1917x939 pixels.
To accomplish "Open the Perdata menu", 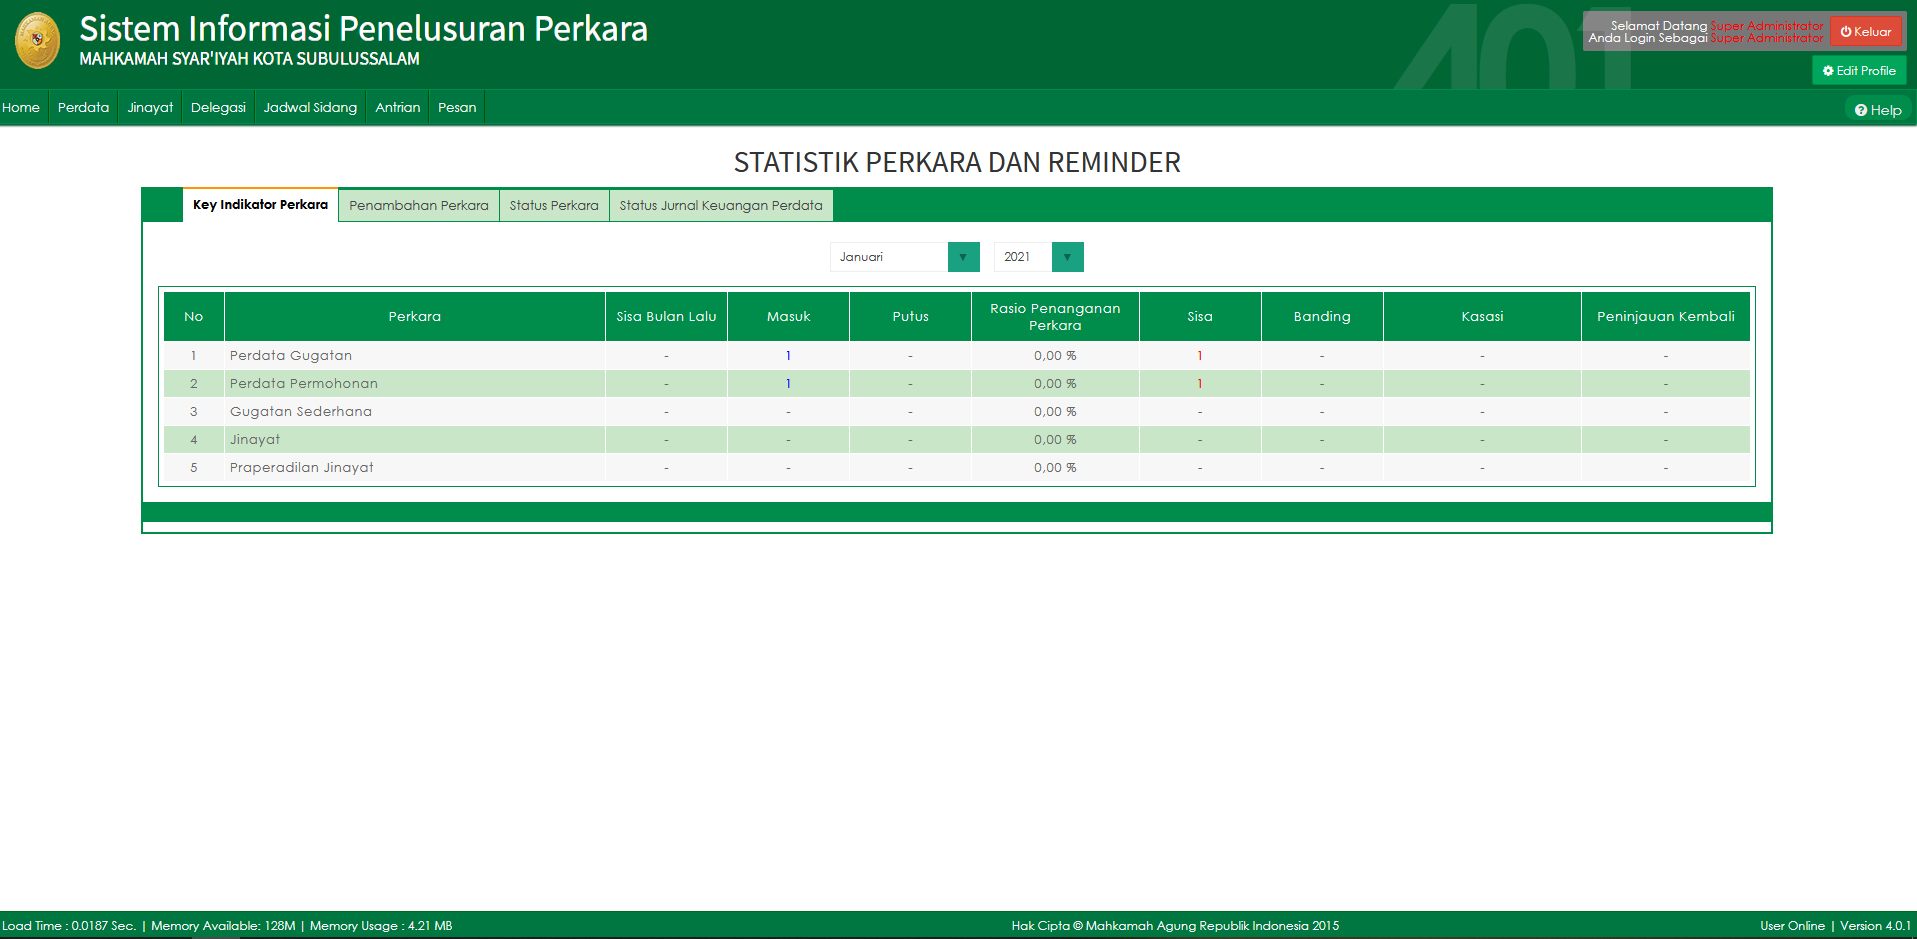I will tap(83, 108).
